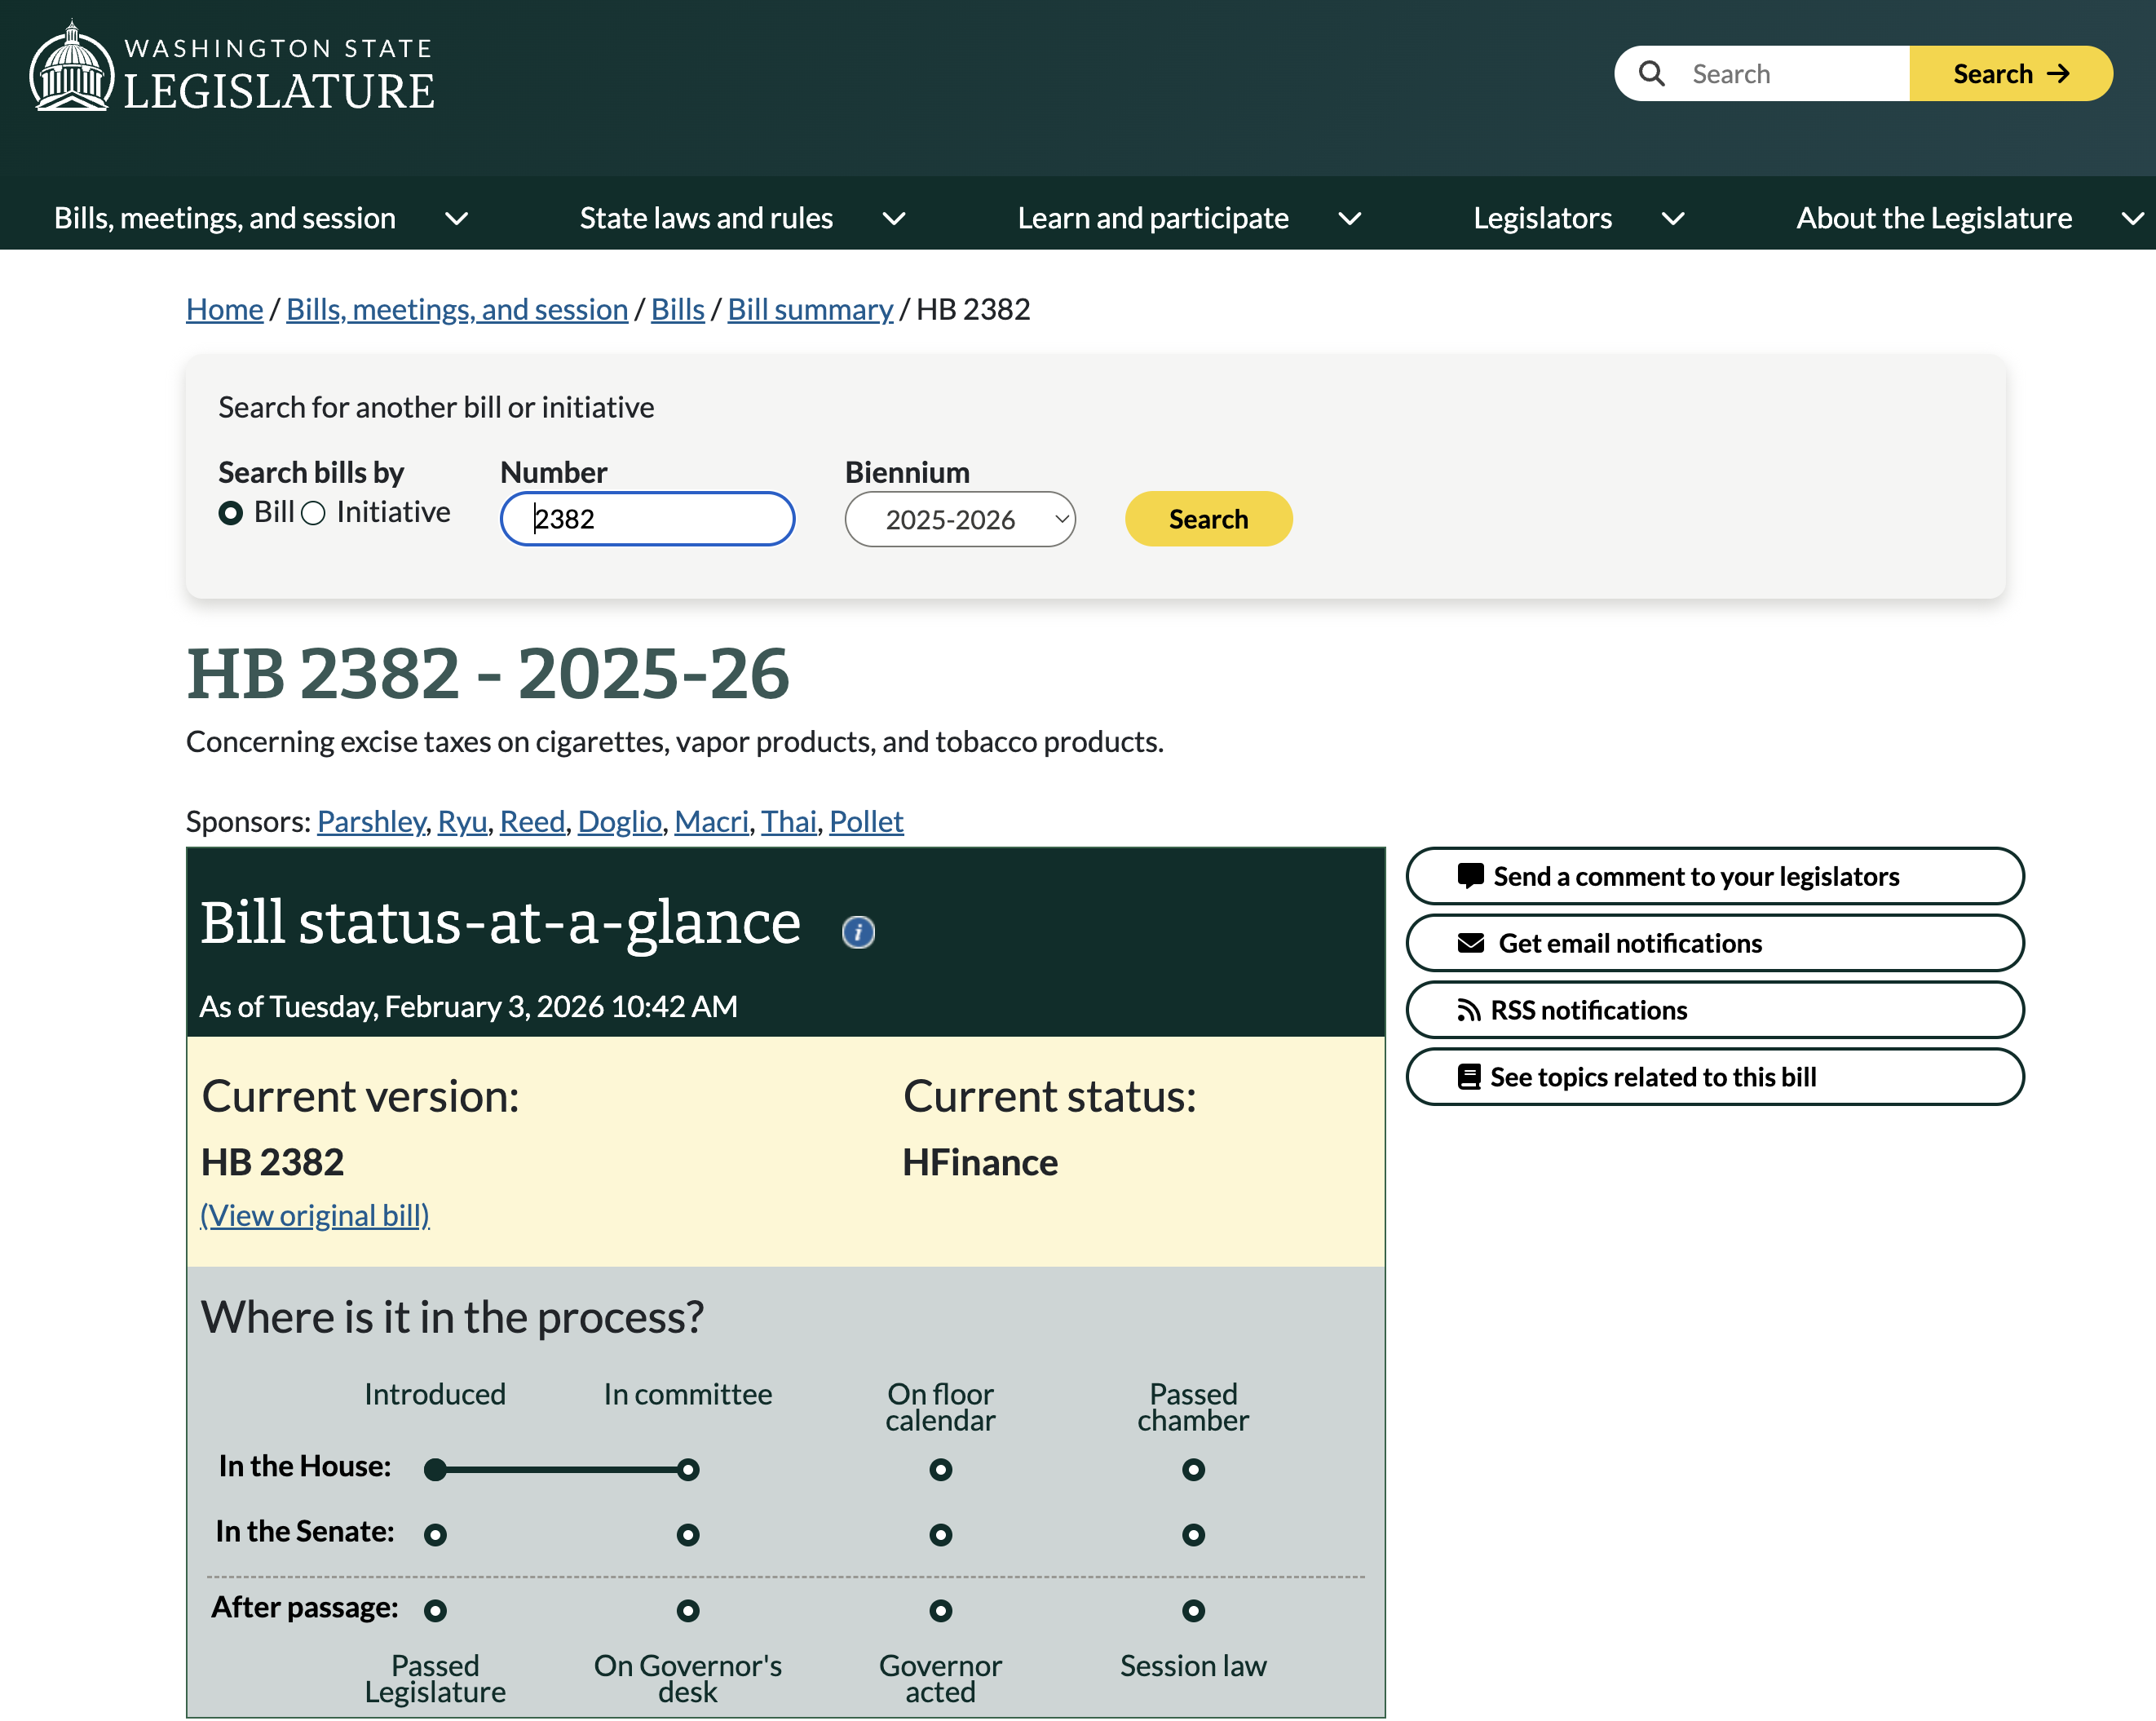2156x1721 pixels.
Task: Open the Biennium 2025-2026 dropdown
Action: coord(959,519)
